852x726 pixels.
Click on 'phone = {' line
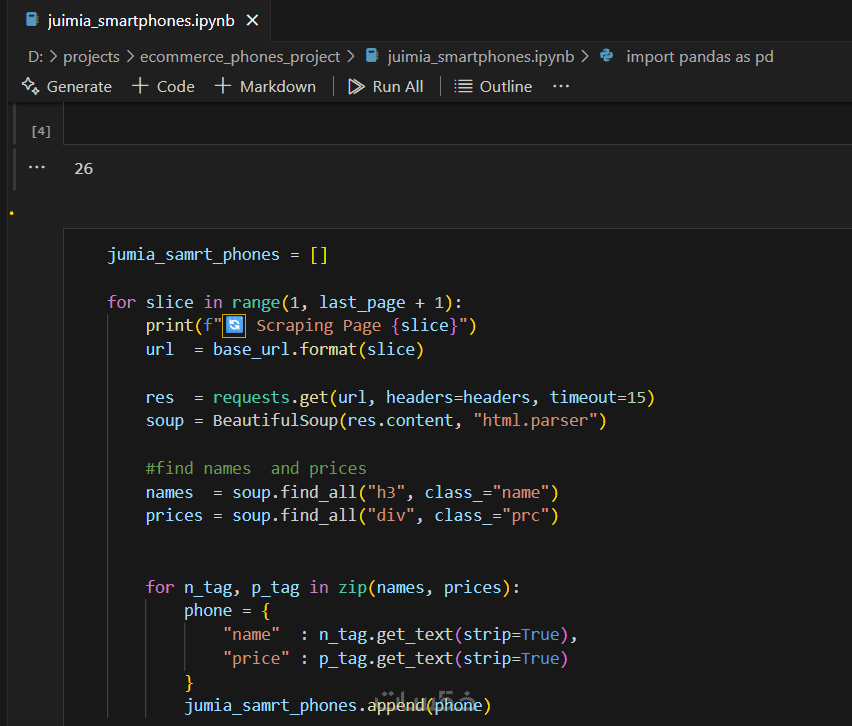pyautogui.click(x=227, y=611)
